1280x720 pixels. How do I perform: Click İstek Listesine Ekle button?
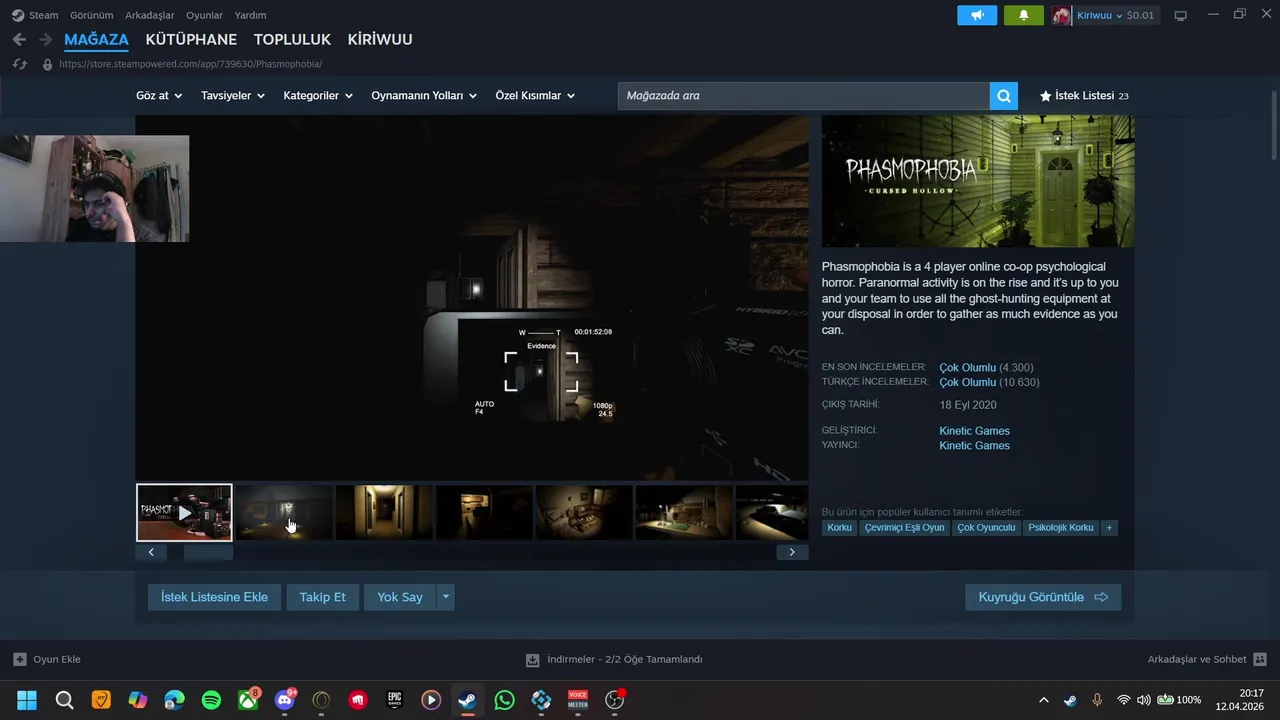(x=214, y=597)
